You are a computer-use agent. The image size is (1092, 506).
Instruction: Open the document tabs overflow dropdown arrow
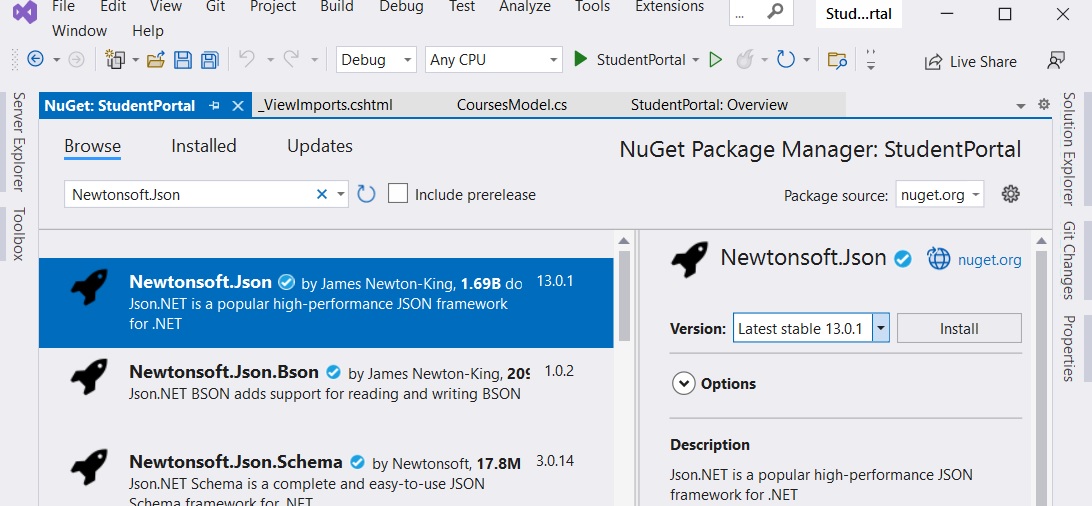(x=1021, y=106)
